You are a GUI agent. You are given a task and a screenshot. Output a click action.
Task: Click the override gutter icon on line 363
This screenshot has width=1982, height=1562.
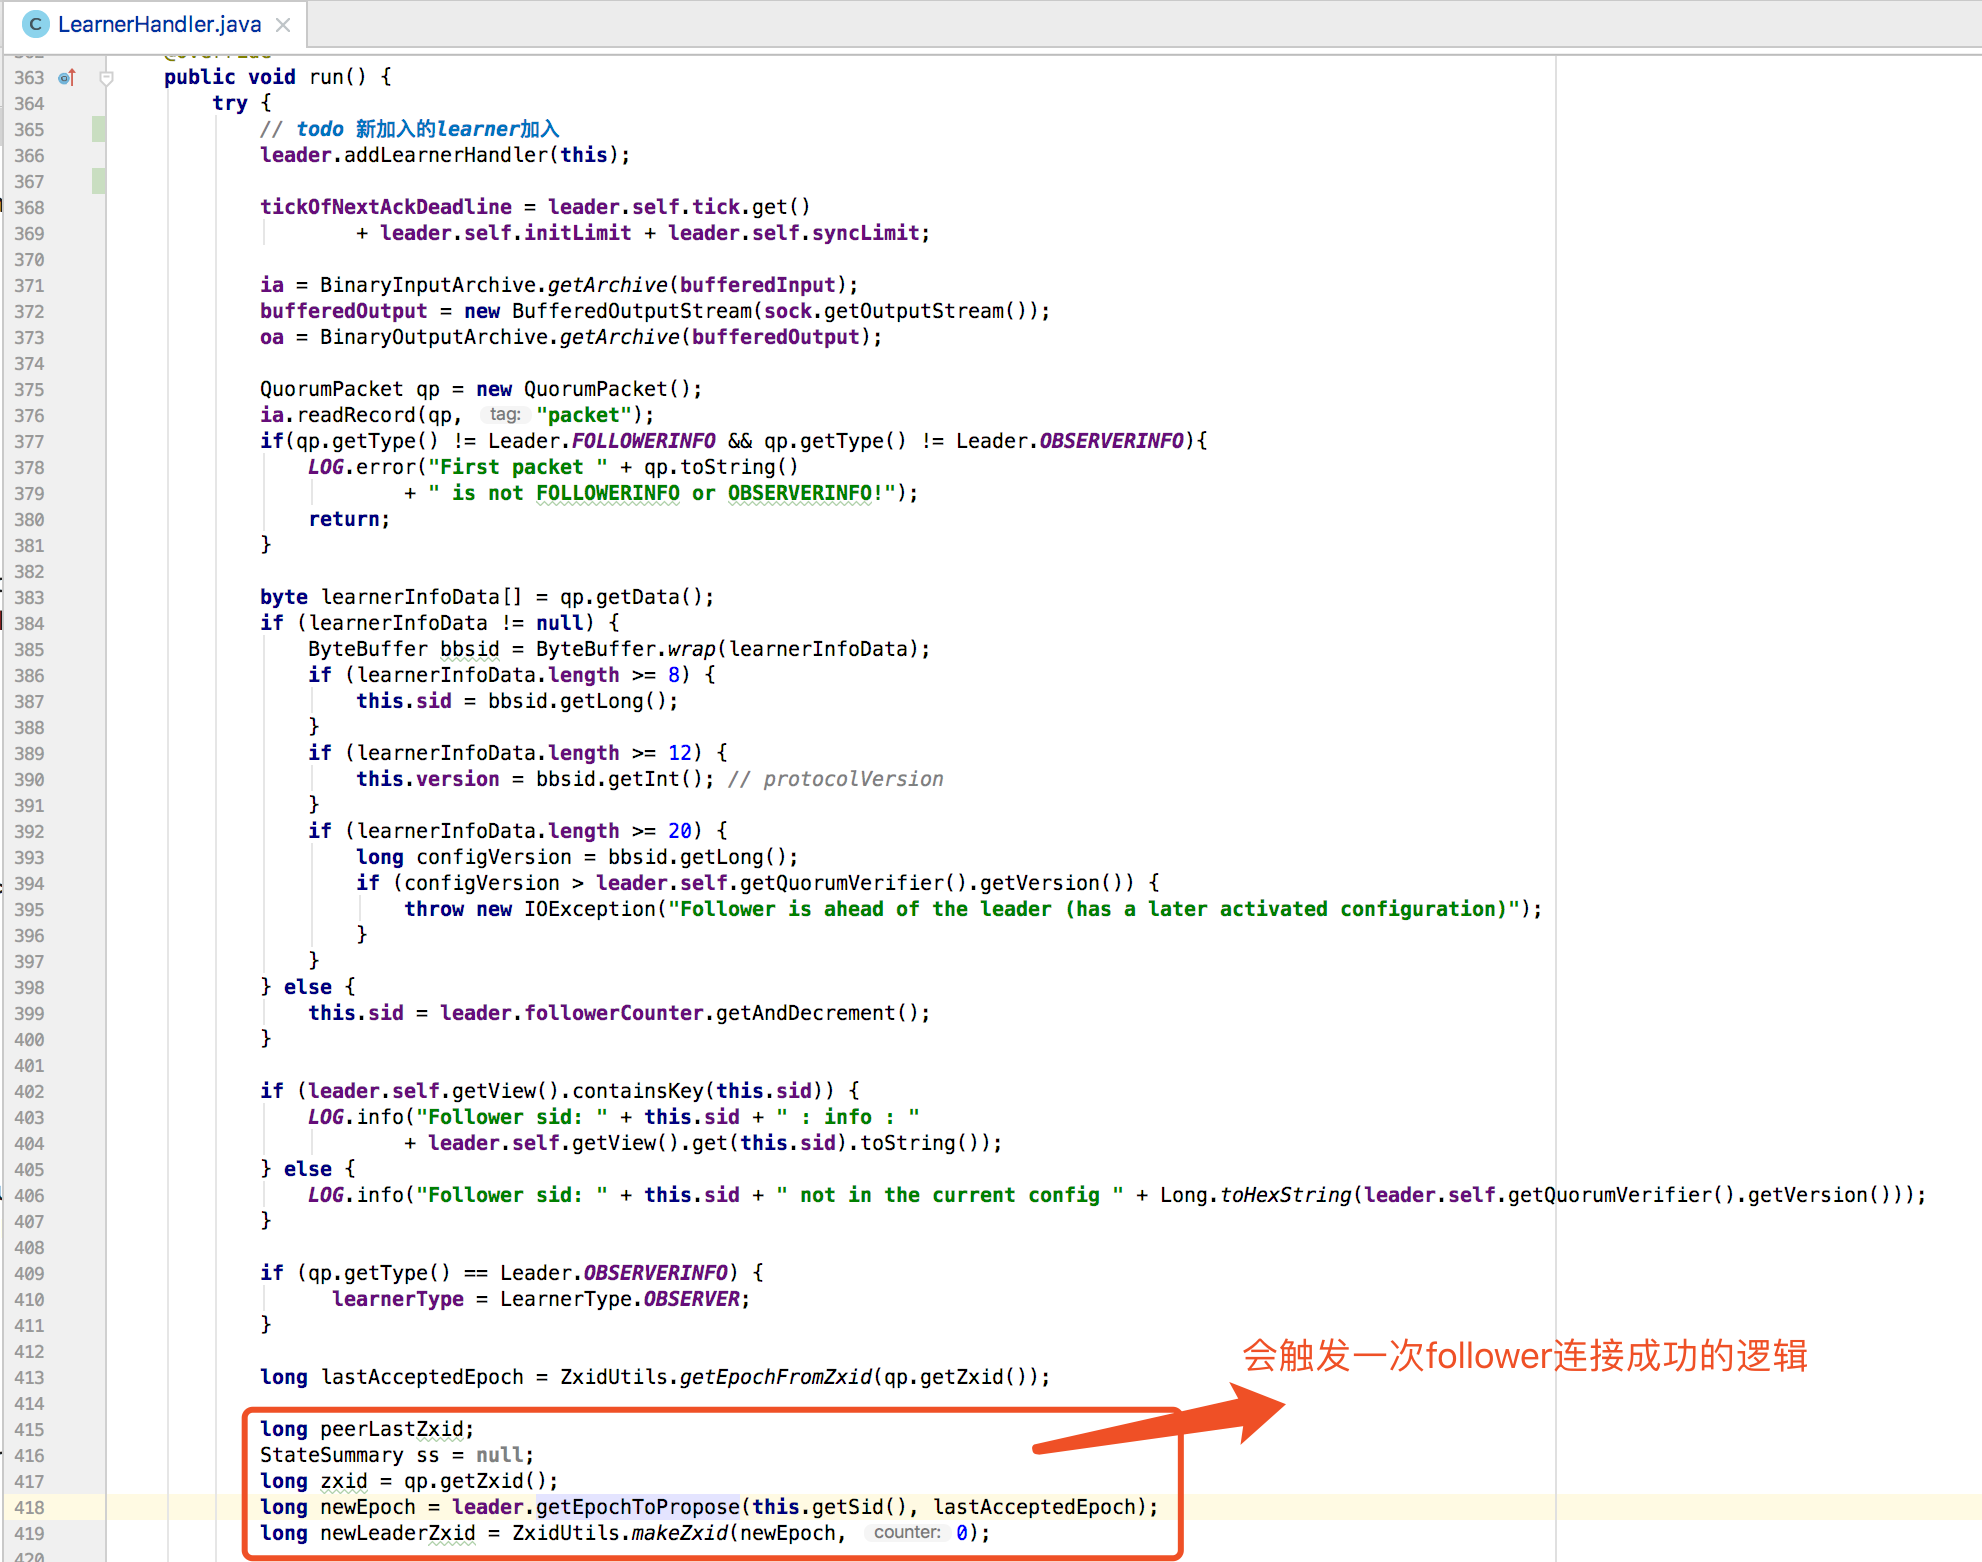tap(67, 77)
